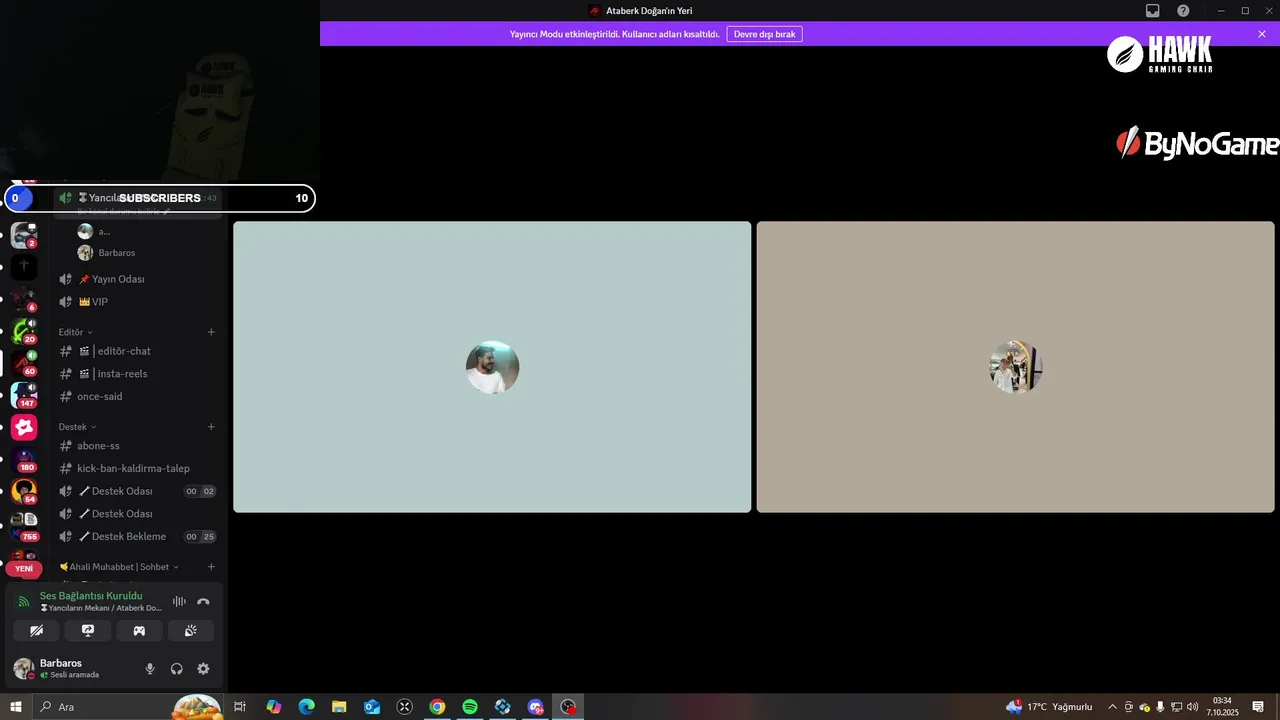Collapse Ahali Muhabbet | Sohbet category
1280x720 pixels.
point(119,567)
